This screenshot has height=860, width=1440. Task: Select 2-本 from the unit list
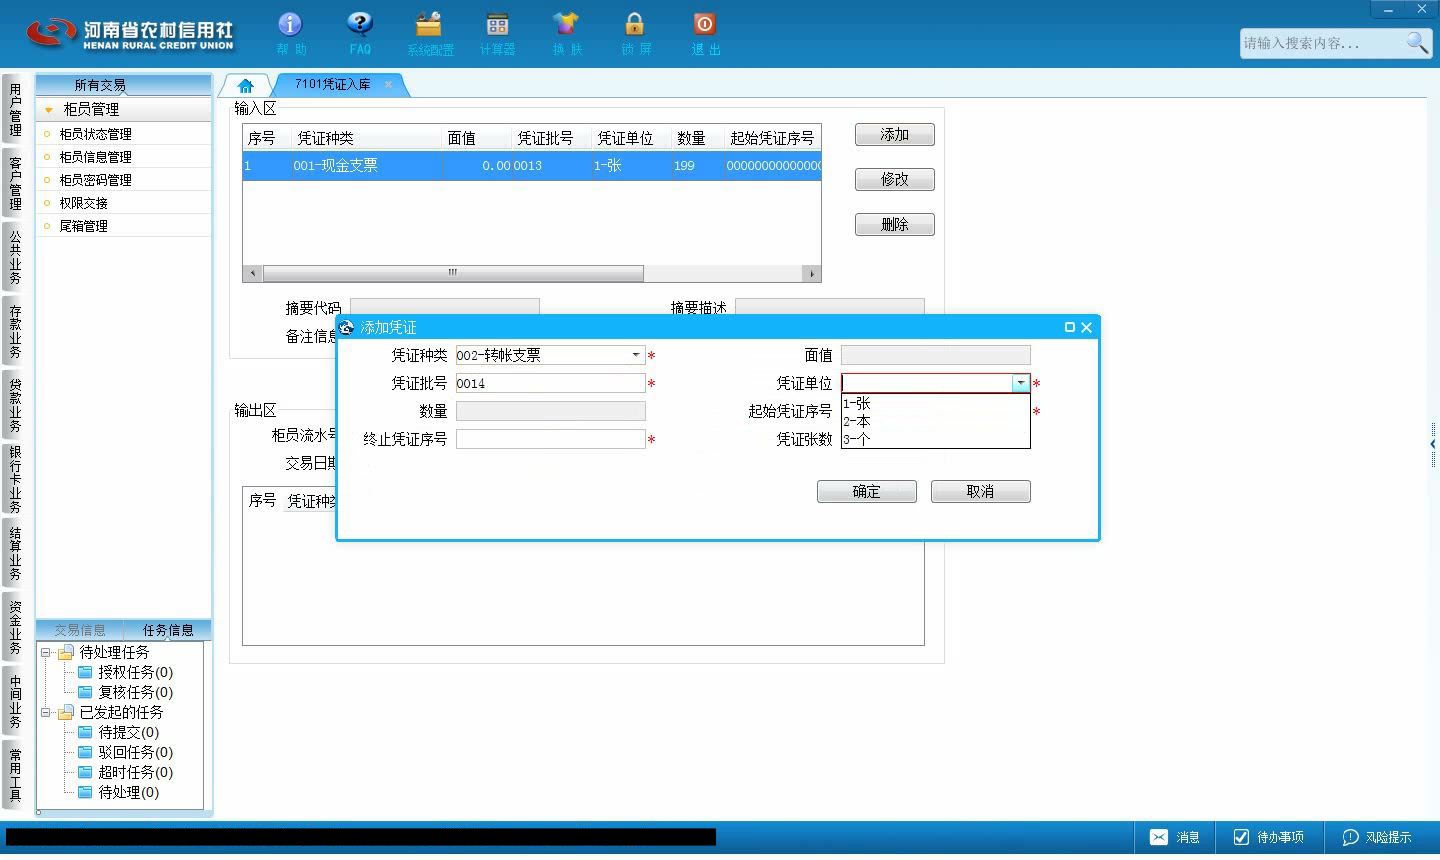coord(935,421)
